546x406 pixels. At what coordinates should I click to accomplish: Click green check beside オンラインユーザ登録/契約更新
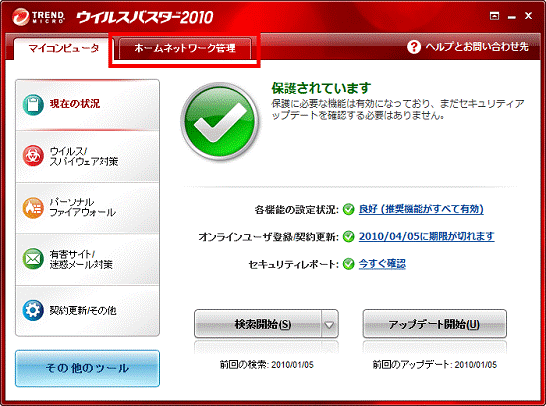pos(348,237)
